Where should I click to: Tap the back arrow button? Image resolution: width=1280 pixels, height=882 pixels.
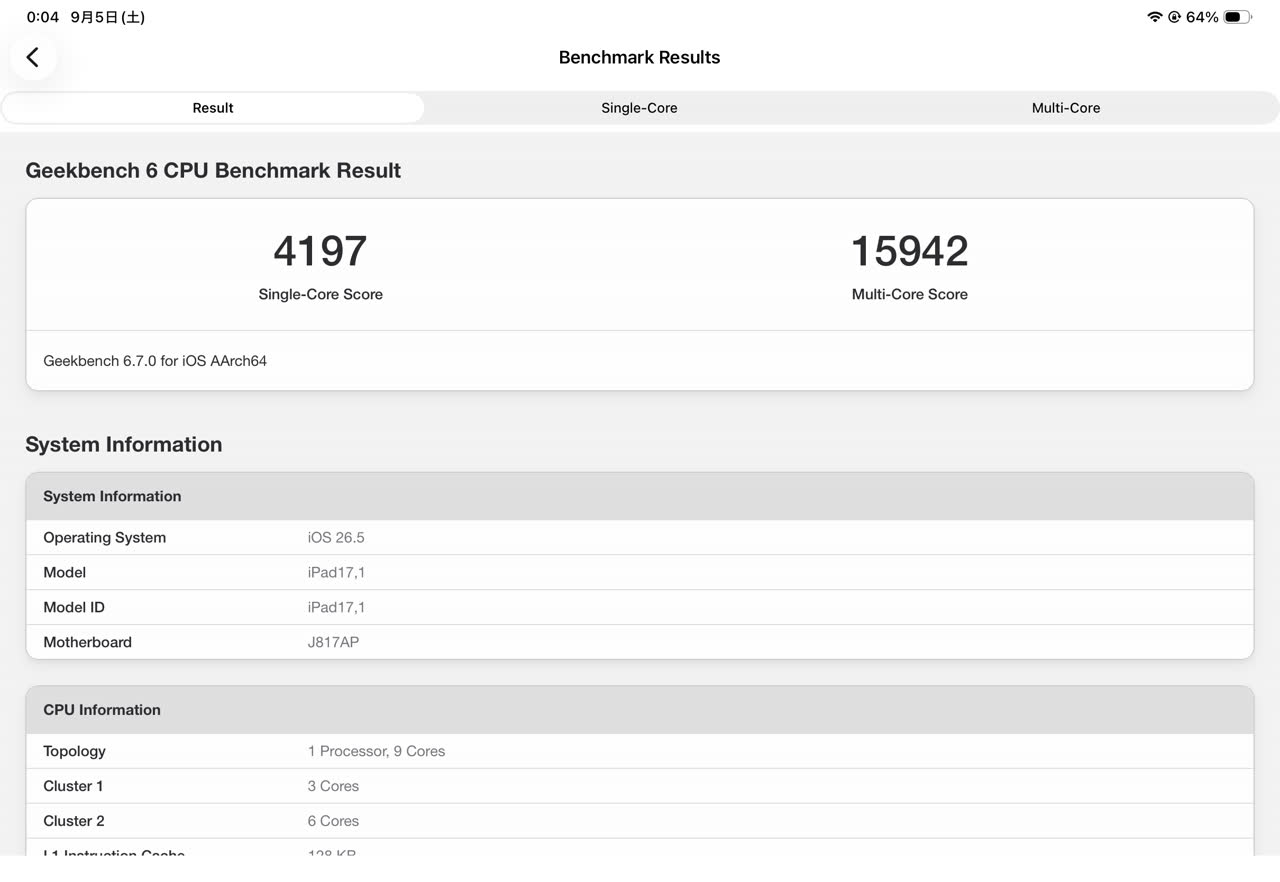(x=33, y=57)
